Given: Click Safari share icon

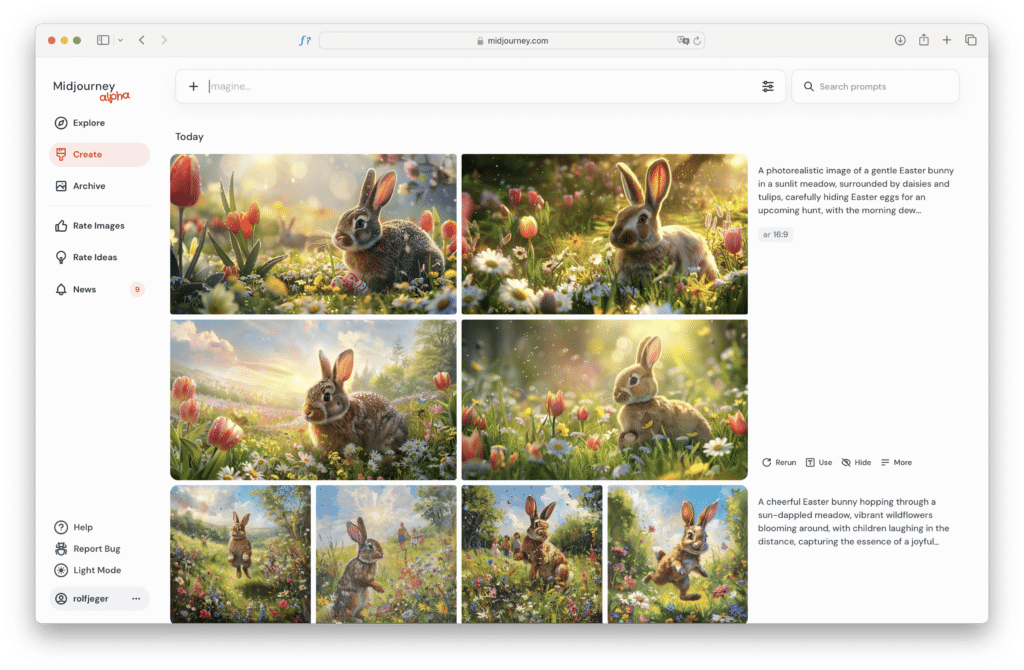Looking at the screenshot, I should 923,40.
